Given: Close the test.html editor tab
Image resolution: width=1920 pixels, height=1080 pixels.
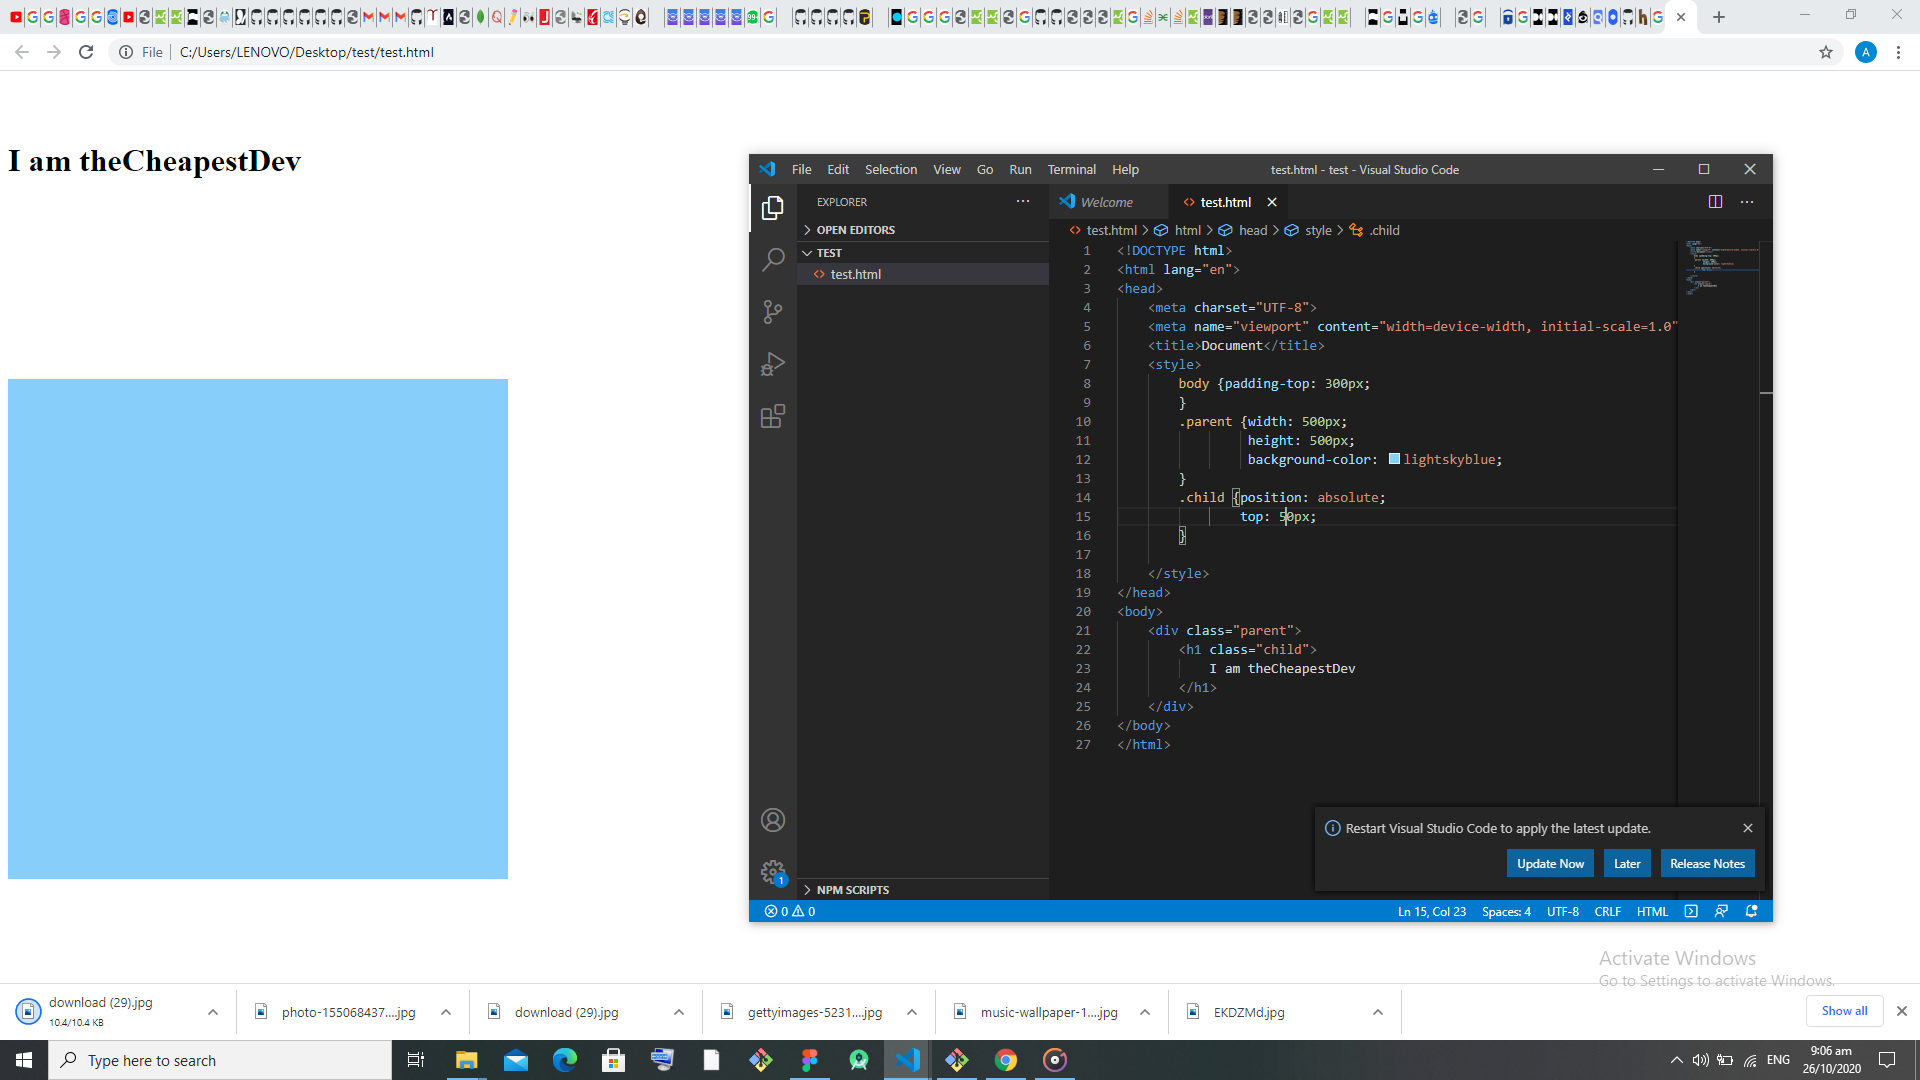Looking at the screenshot, I should 1272,202.
